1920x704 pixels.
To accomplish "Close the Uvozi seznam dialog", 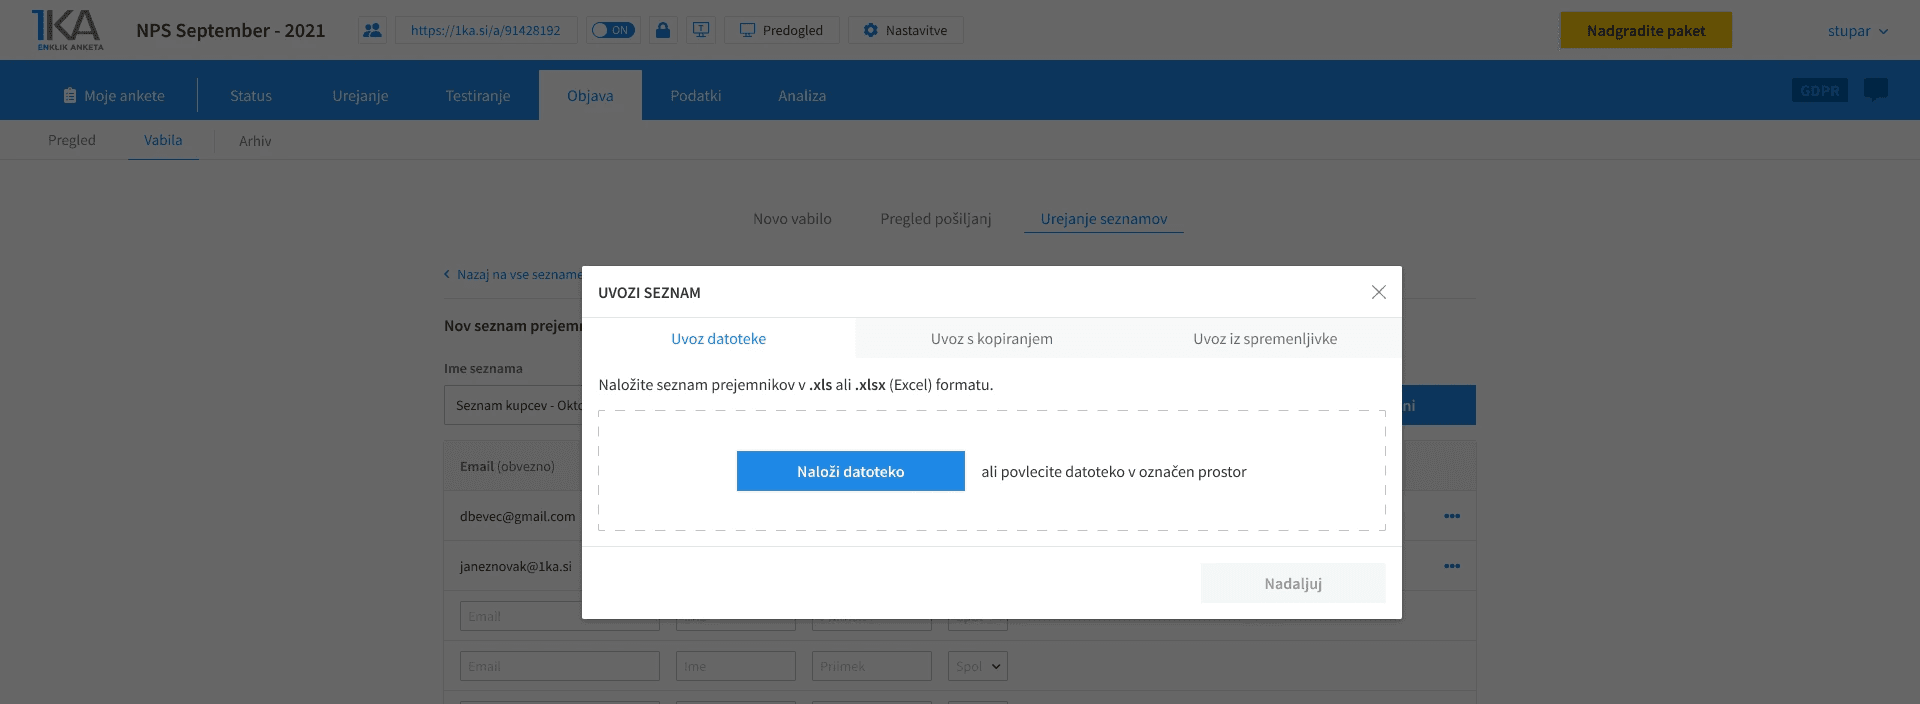I will [1379, 292].
